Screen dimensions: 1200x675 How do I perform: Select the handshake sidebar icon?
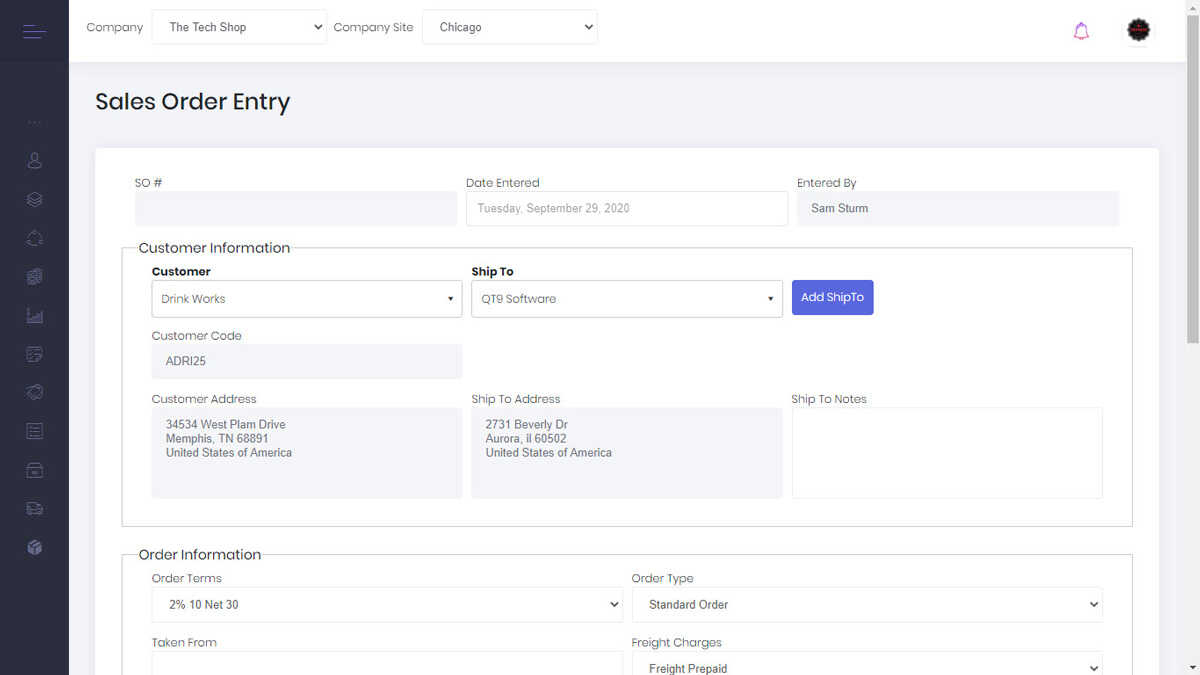[x=34, y=392]
